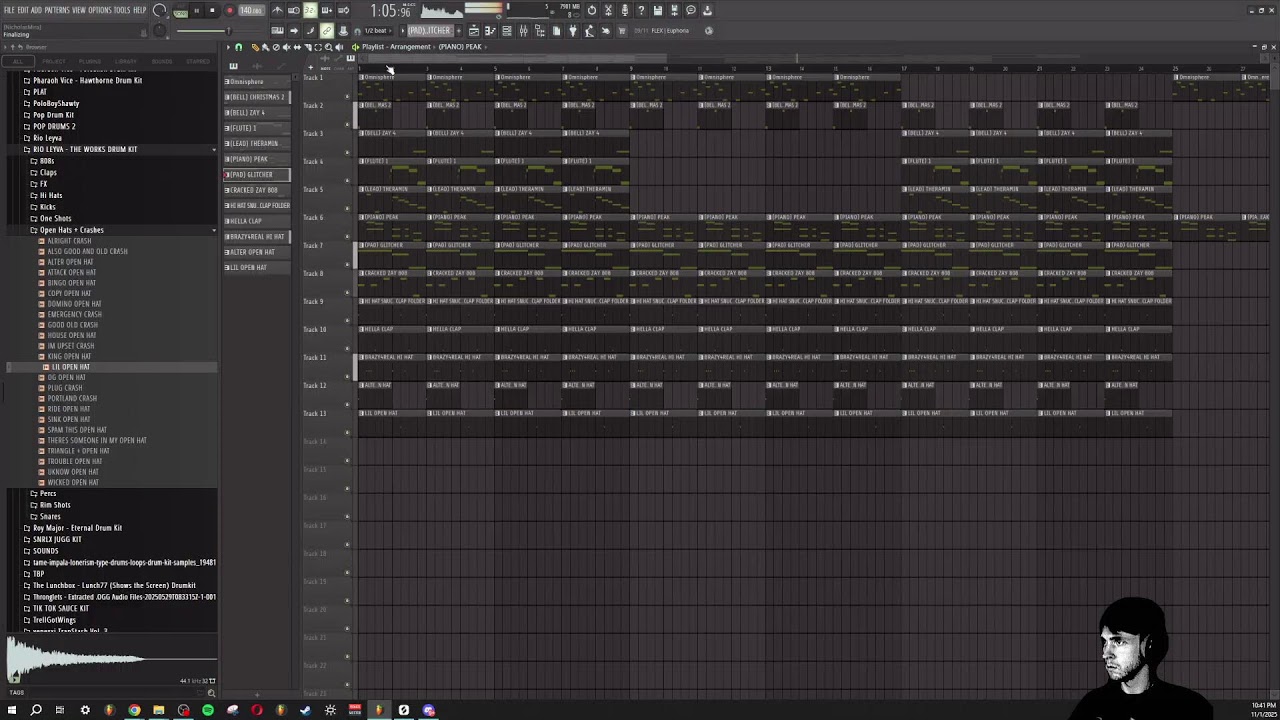Select the (BELL) CHRISTMAS 2 pattern in picker

pos(256,97)
